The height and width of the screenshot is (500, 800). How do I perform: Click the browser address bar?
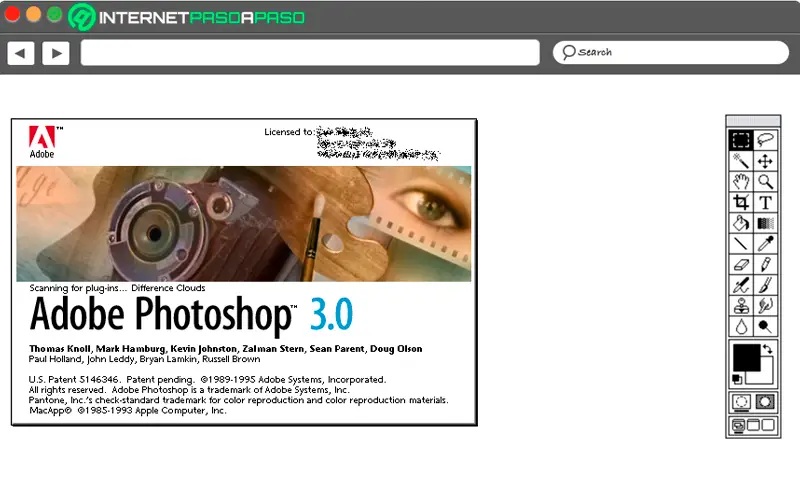310,53
